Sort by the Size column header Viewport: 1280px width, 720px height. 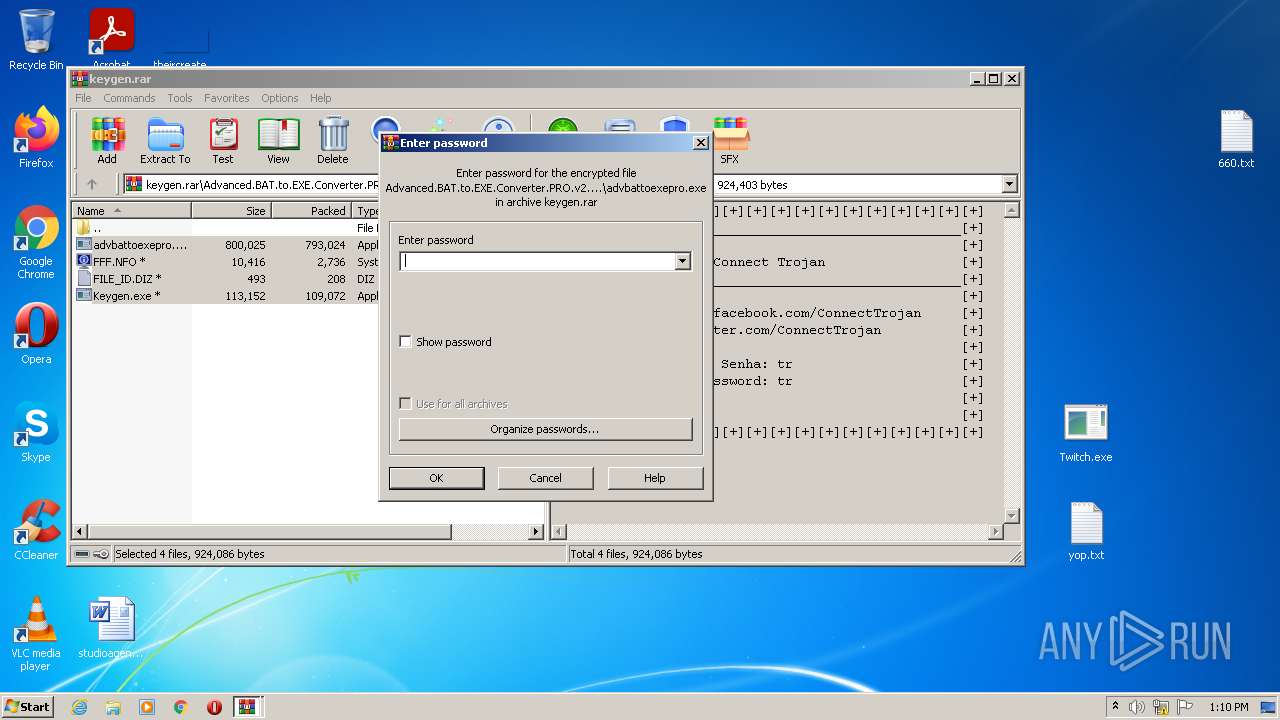232,211
